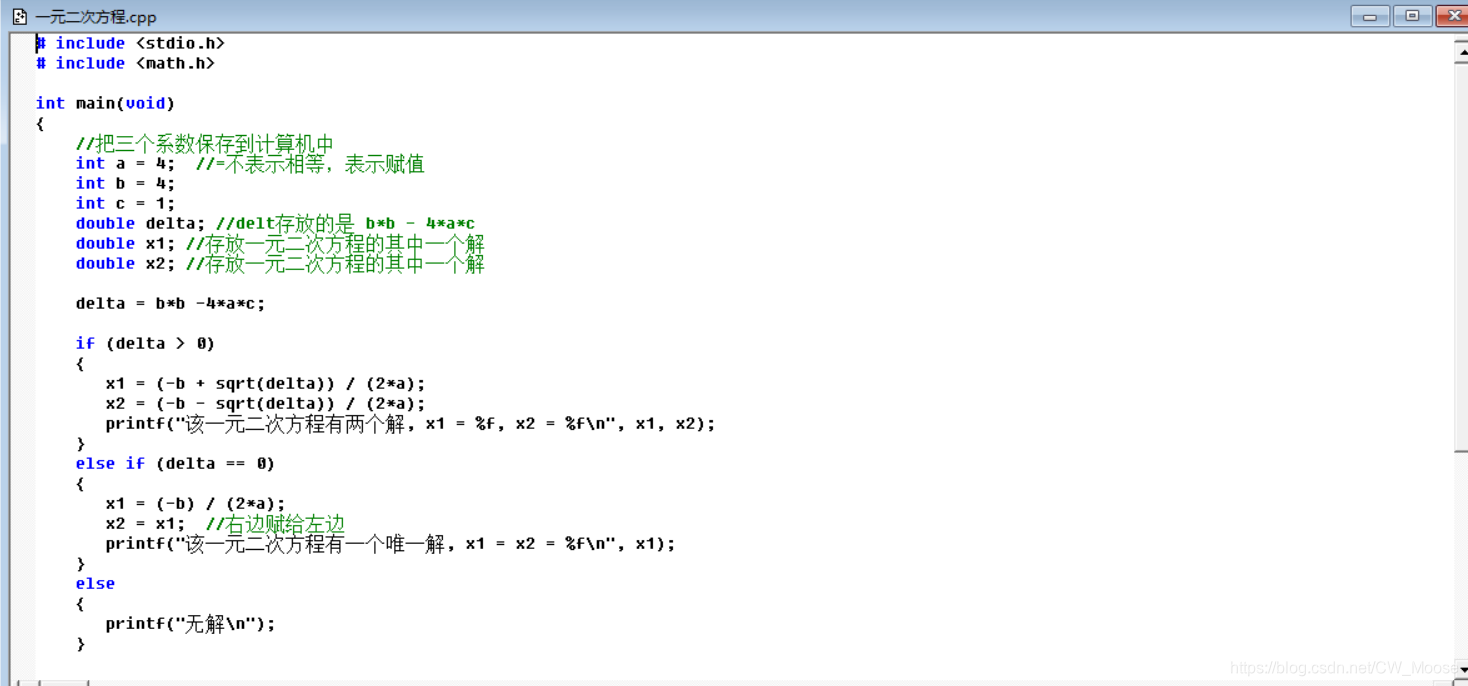The width and height of the screenshot is (1468, 686).
Task: Click the printf line with 有一个唯一解
Action: (x=390, y=543)
